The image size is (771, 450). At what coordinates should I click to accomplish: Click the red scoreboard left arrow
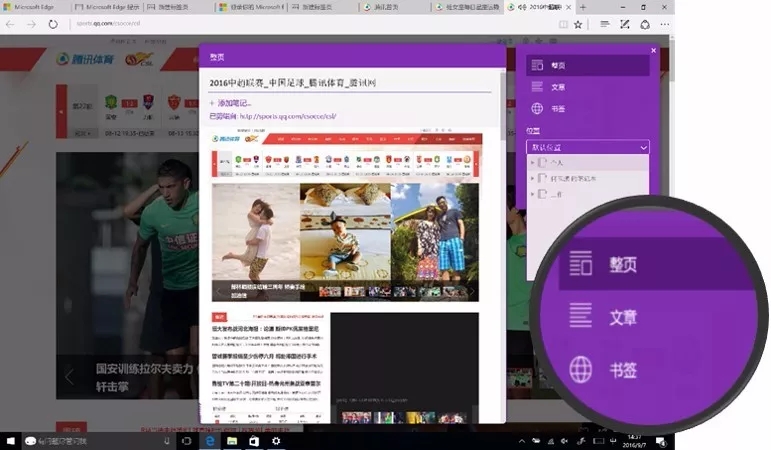pyautogui.click(x=61, y=112)
